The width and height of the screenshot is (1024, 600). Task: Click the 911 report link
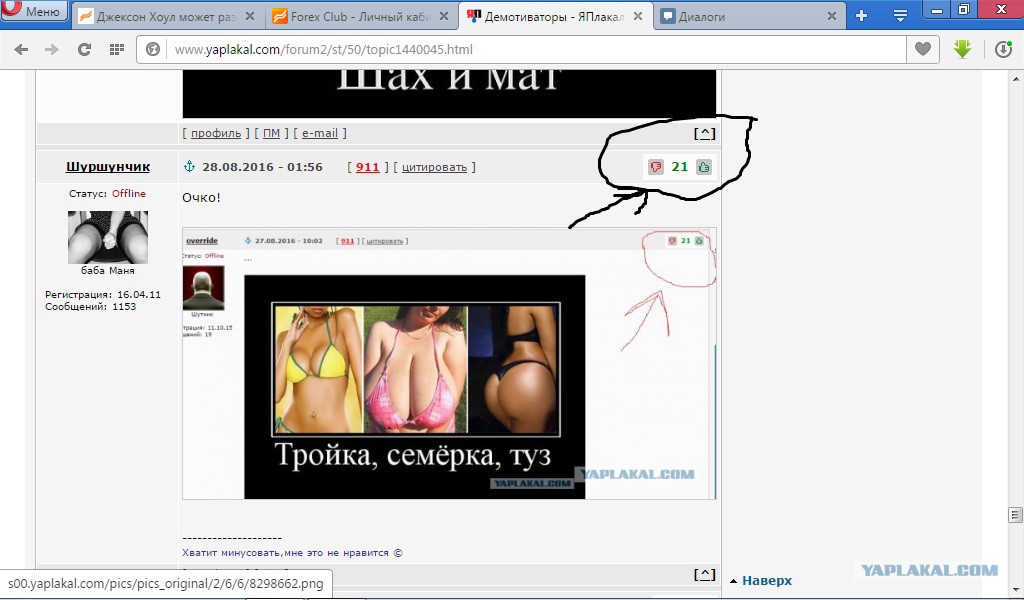(x=367, y=167)
